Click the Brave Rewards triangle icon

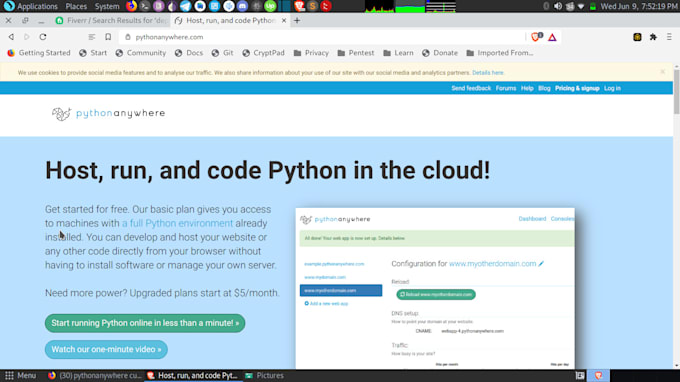coord(552,37)
